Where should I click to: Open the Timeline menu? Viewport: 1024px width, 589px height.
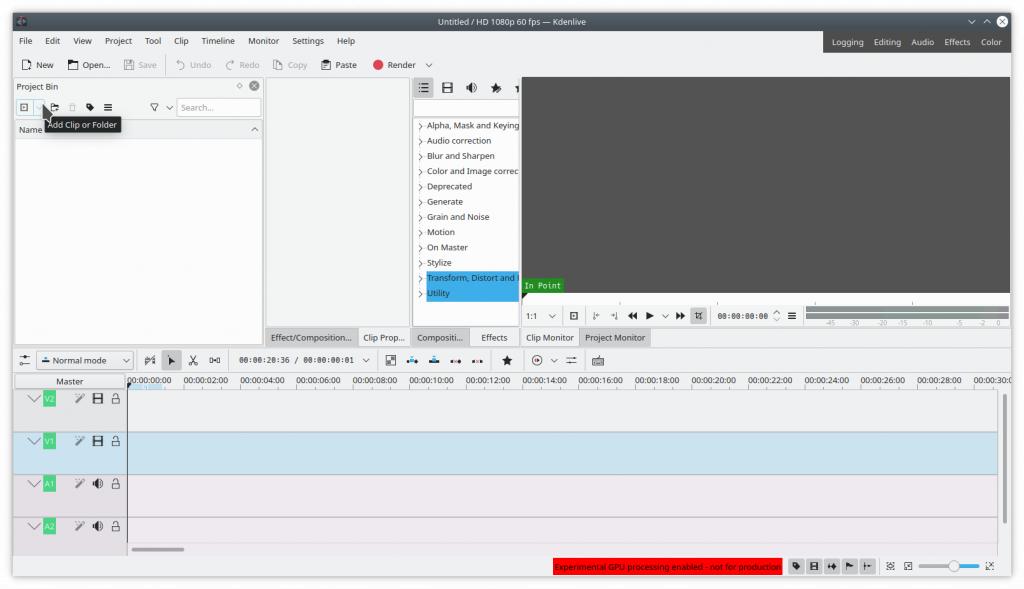218,41
